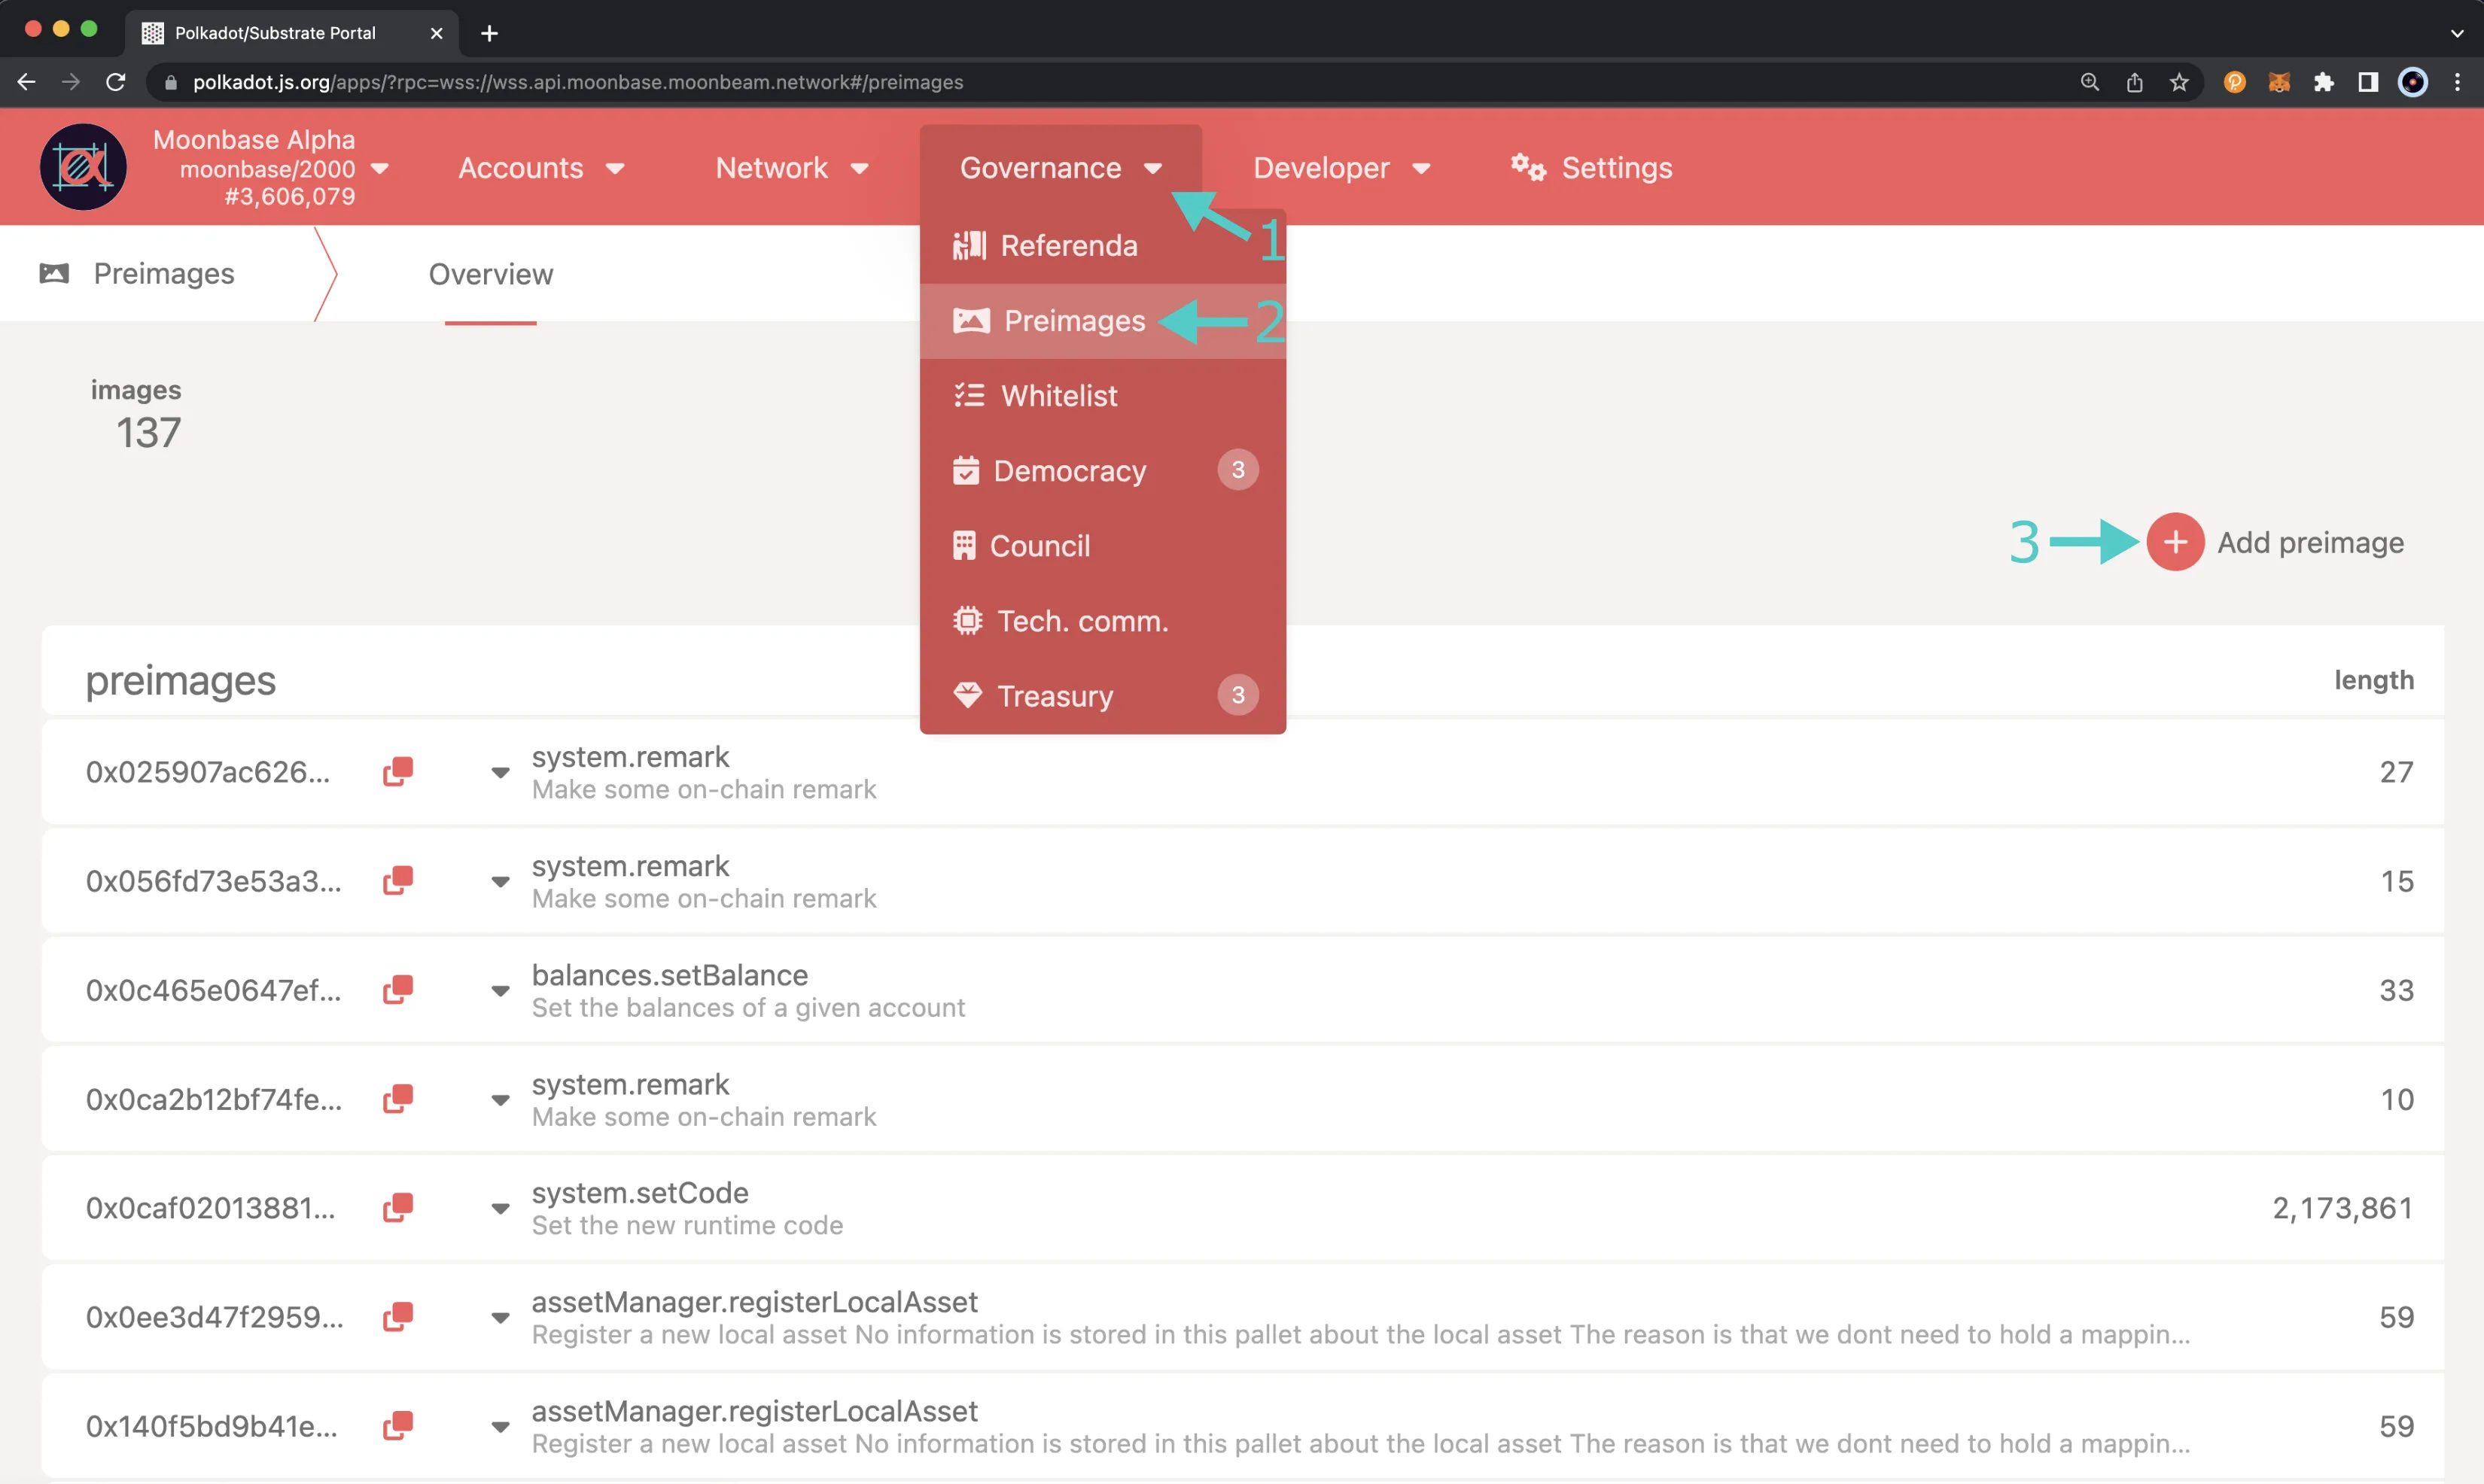Select Preimages in Governance menu
The image size is (2484, 1484).
tap(1102, 321)
